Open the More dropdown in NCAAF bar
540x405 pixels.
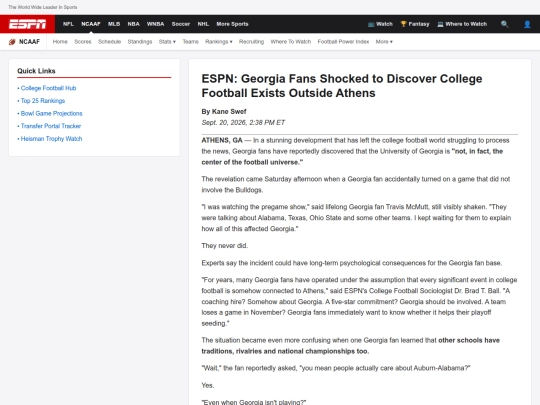click(x=384, y=42)
